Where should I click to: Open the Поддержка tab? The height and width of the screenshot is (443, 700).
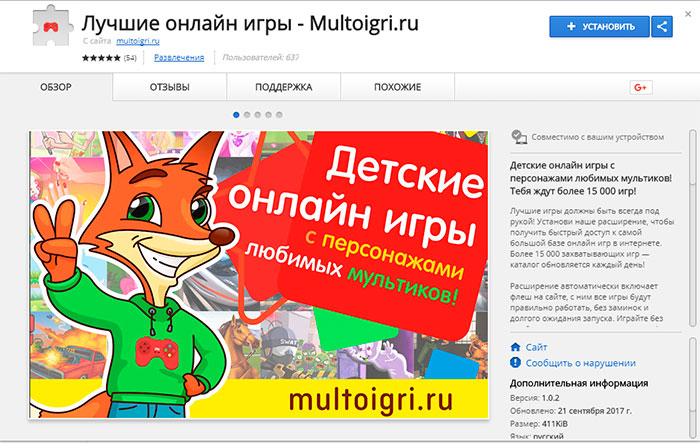point(283,87)
